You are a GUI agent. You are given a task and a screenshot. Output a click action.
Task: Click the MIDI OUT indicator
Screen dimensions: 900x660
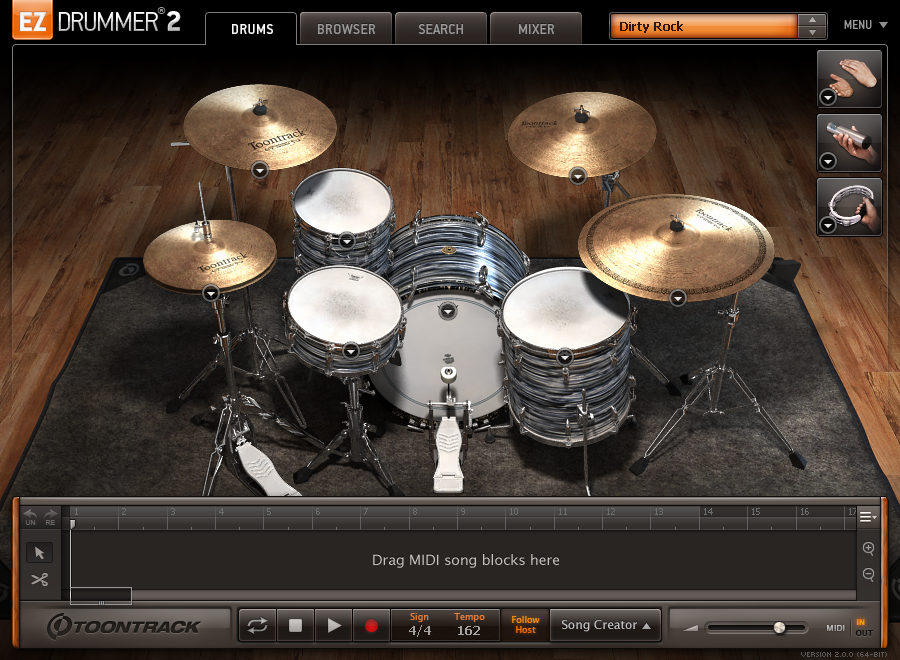click(x=864, y=633)
